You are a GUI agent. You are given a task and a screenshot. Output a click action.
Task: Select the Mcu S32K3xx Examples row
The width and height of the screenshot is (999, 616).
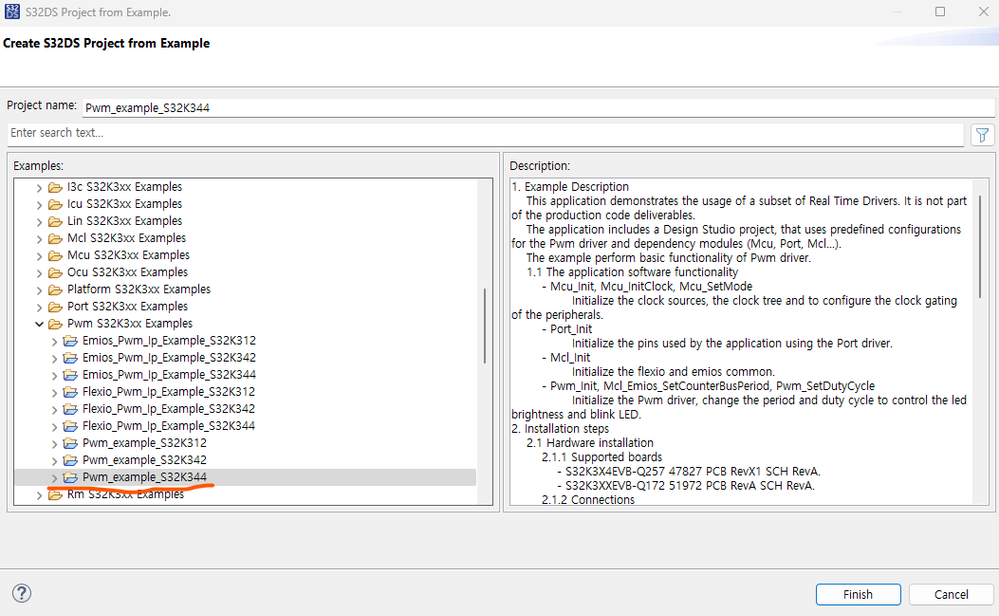pyautogui.click(x=128, y=255)
